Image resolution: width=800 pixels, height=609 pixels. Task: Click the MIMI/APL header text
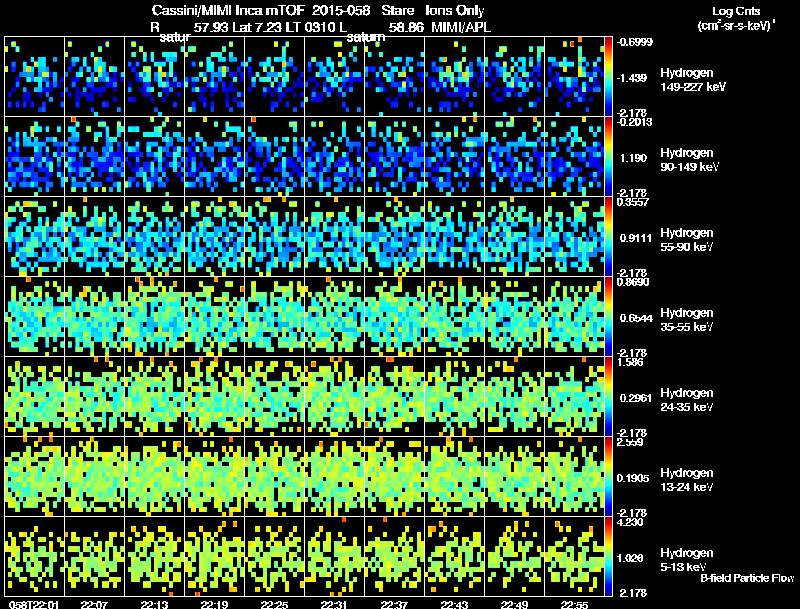(x=461, y=28)
